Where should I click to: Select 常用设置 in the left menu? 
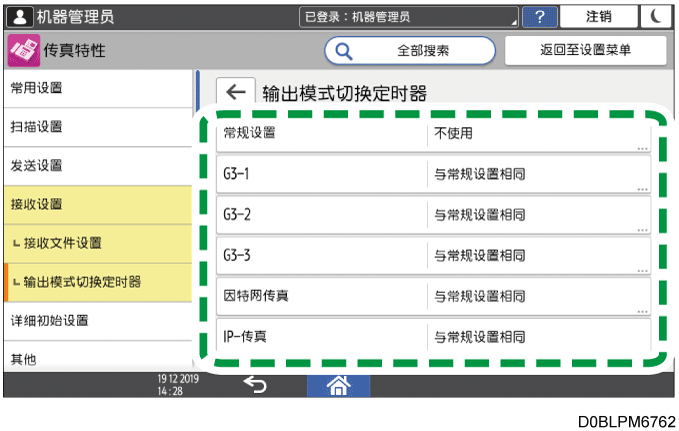[x=96, y=88]
